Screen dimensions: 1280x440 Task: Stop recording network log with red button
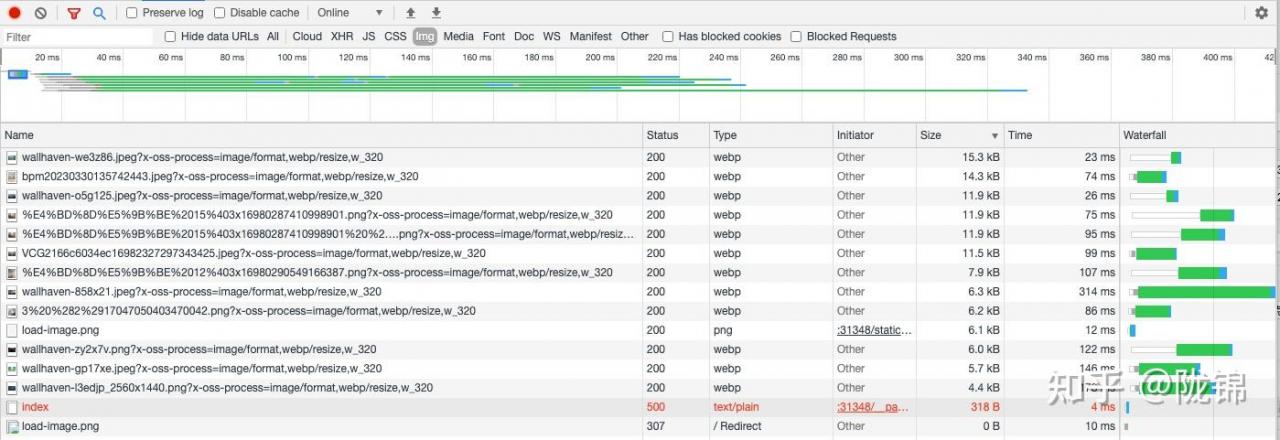click(x=15, y=13)
